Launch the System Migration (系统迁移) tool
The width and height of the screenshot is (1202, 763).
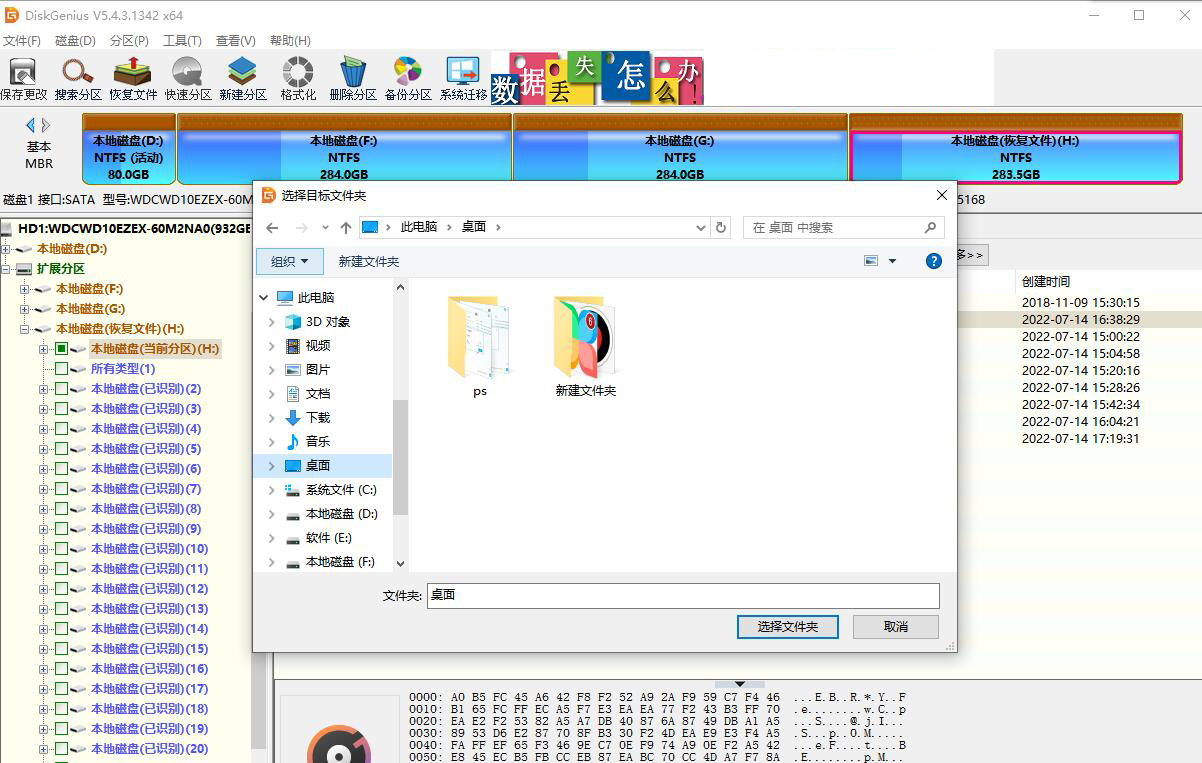click(463, 79)
